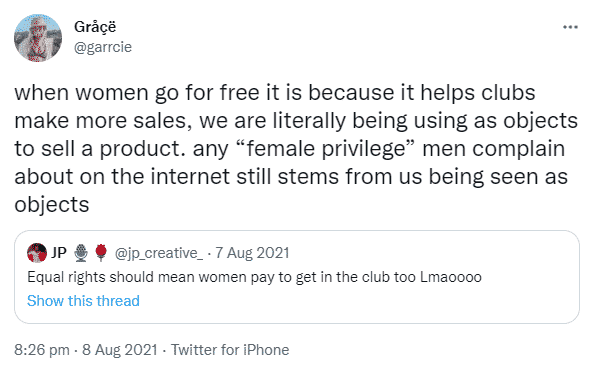Click the microphone emoji beside JP

tap(81, 253)
